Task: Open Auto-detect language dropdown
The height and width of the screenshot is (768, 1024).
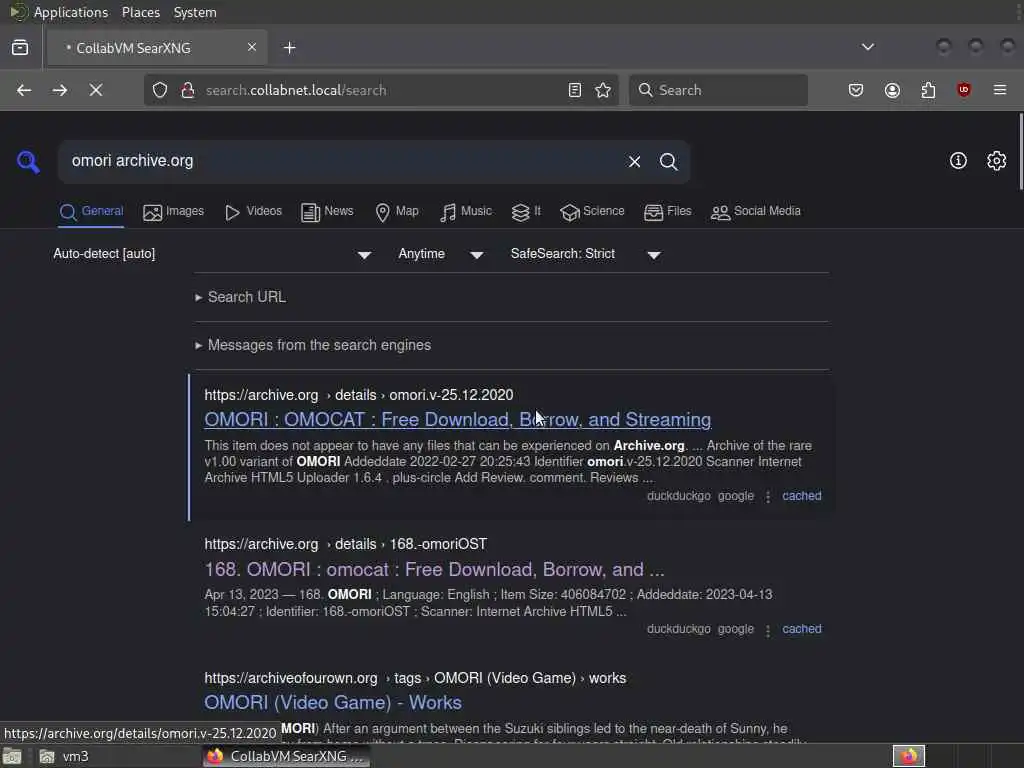Action: (212, 254)
